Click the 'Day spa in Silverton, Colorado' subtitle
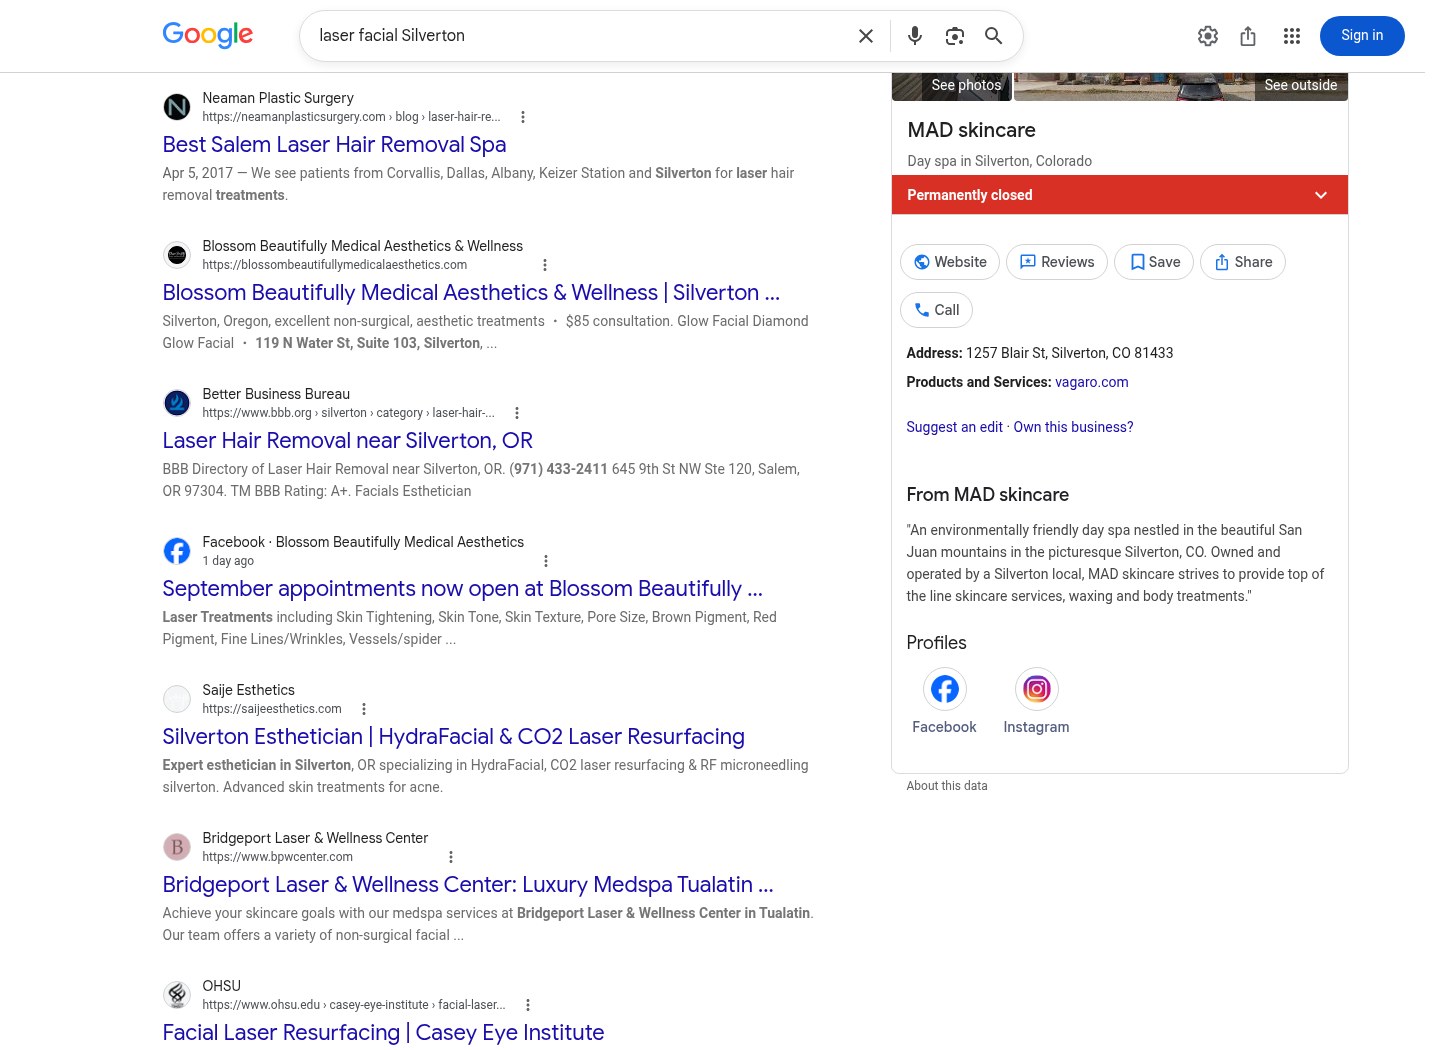Viewport: 1440px width, 1050px height. [1000, 161]
